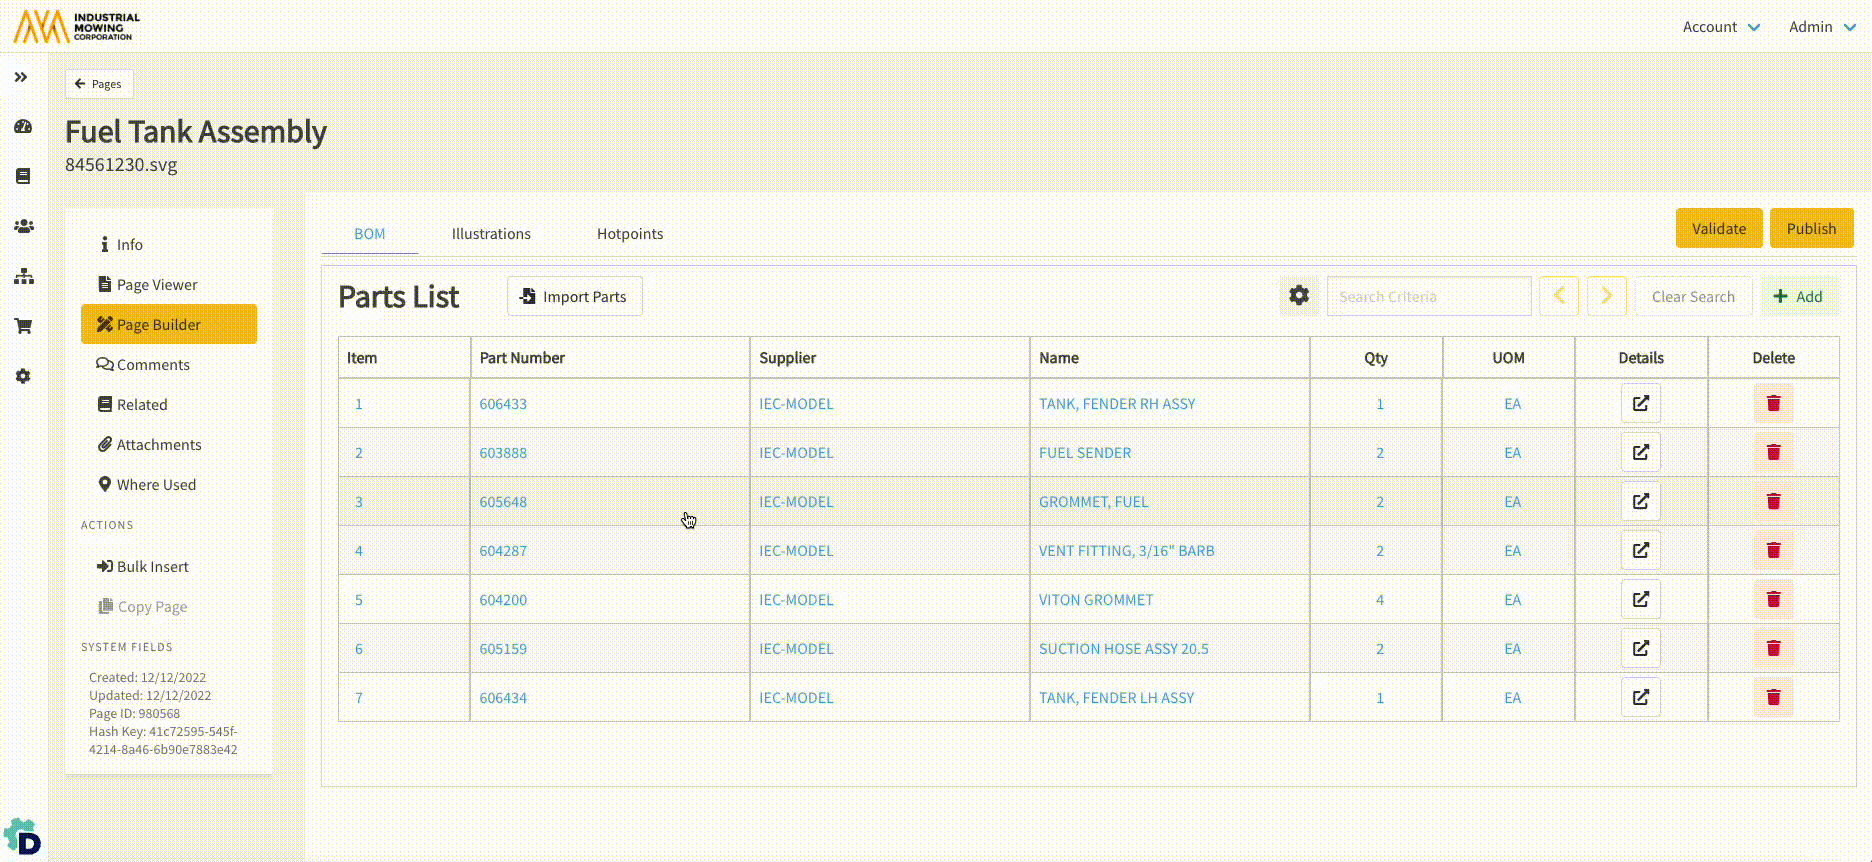The image size is (1872, 862).
Task: Click the Import Parts button
Action: click(574, 297)
